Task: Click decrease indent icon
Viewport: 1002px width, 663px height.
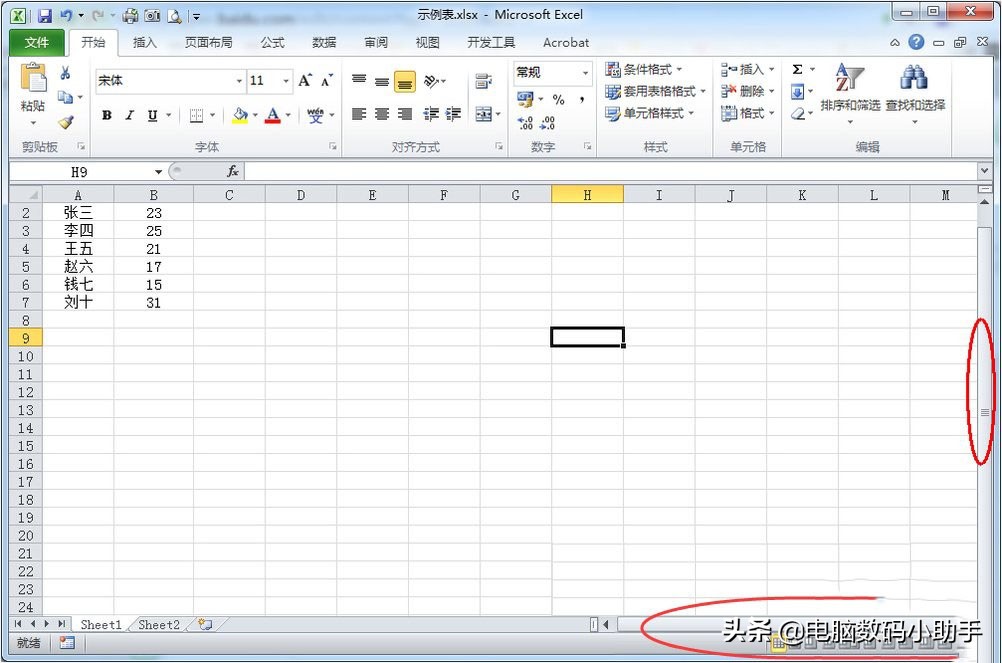Action: pyautogui.click(x=431, y=114)
